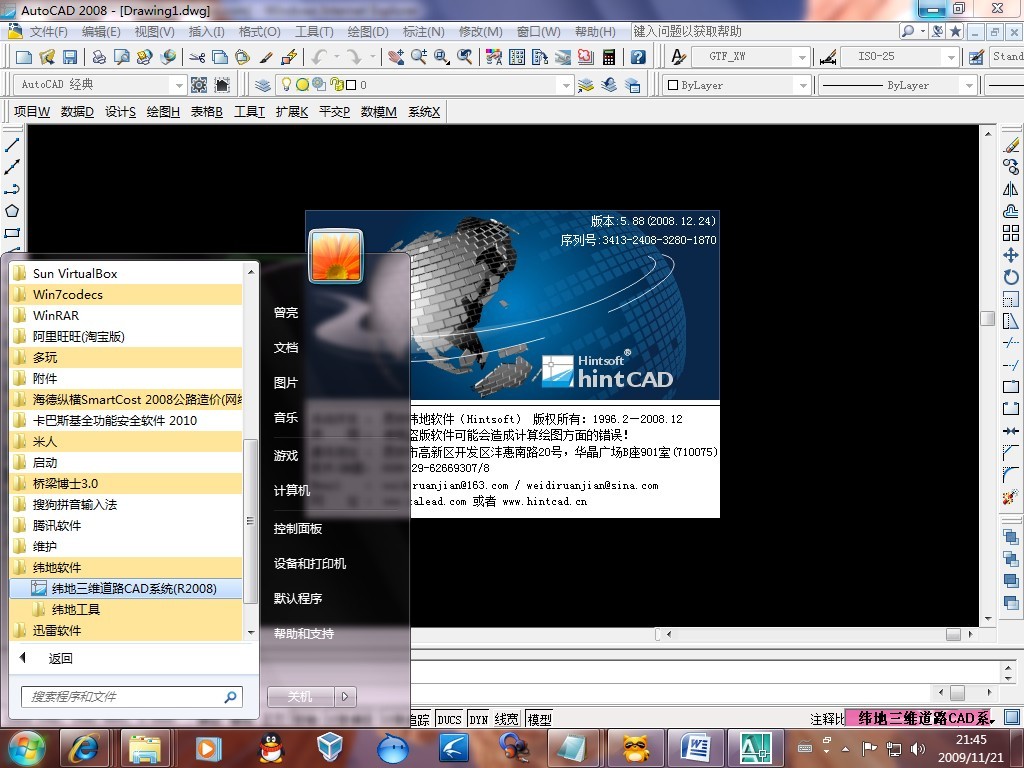Toggle layer 0 freeze sun icon
Screen dimensions: 1024x768
(x=302, y=85)
